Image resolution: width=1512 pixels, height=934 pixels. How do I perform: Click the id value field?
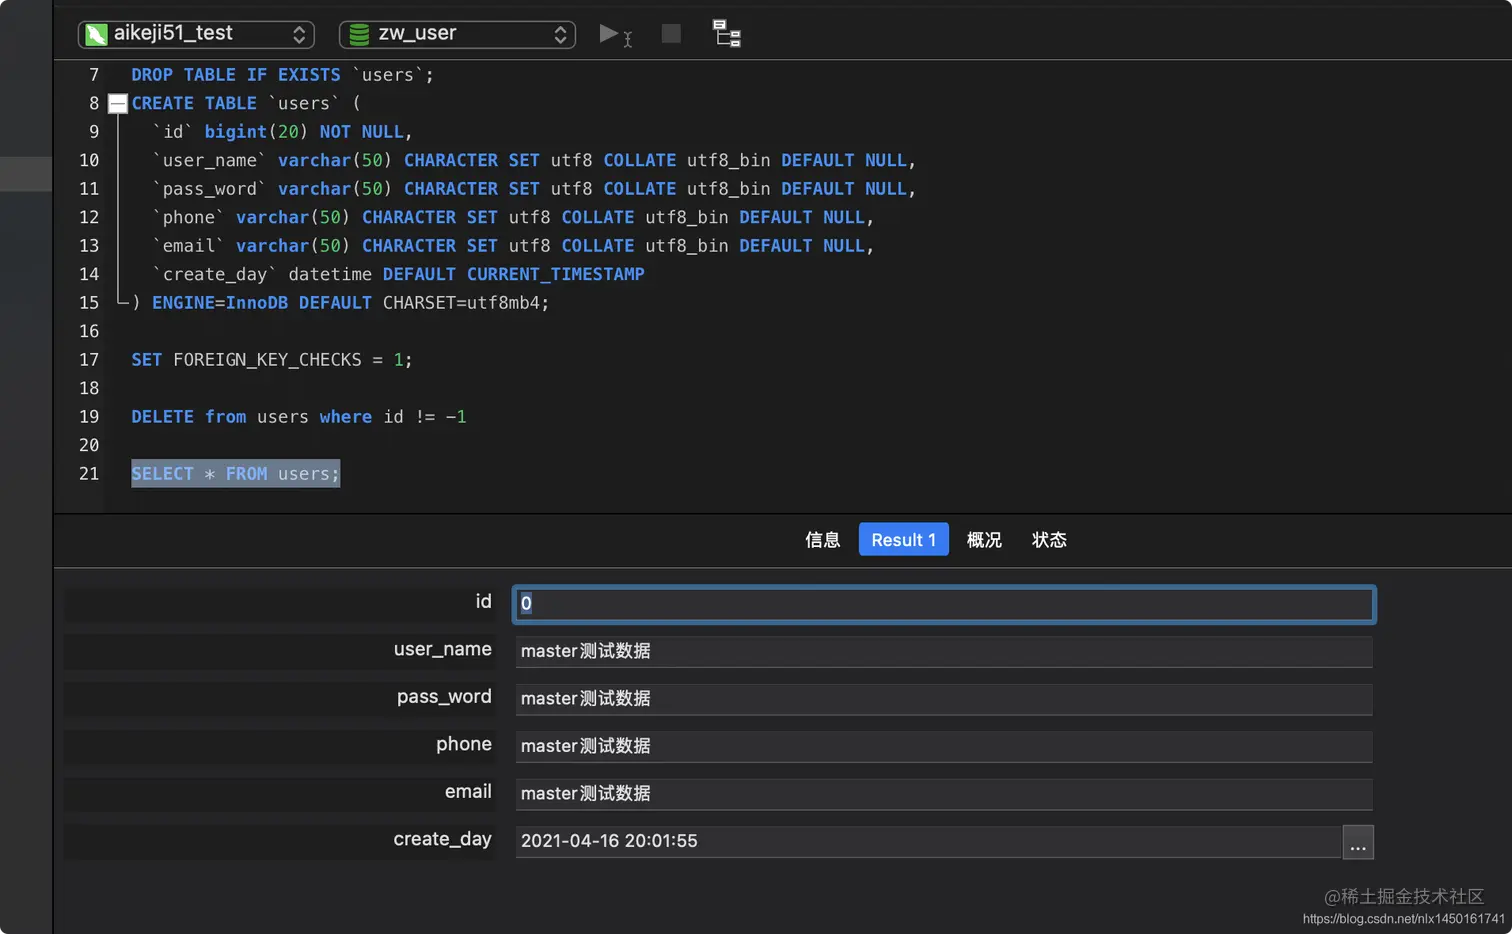coord(943,604)
